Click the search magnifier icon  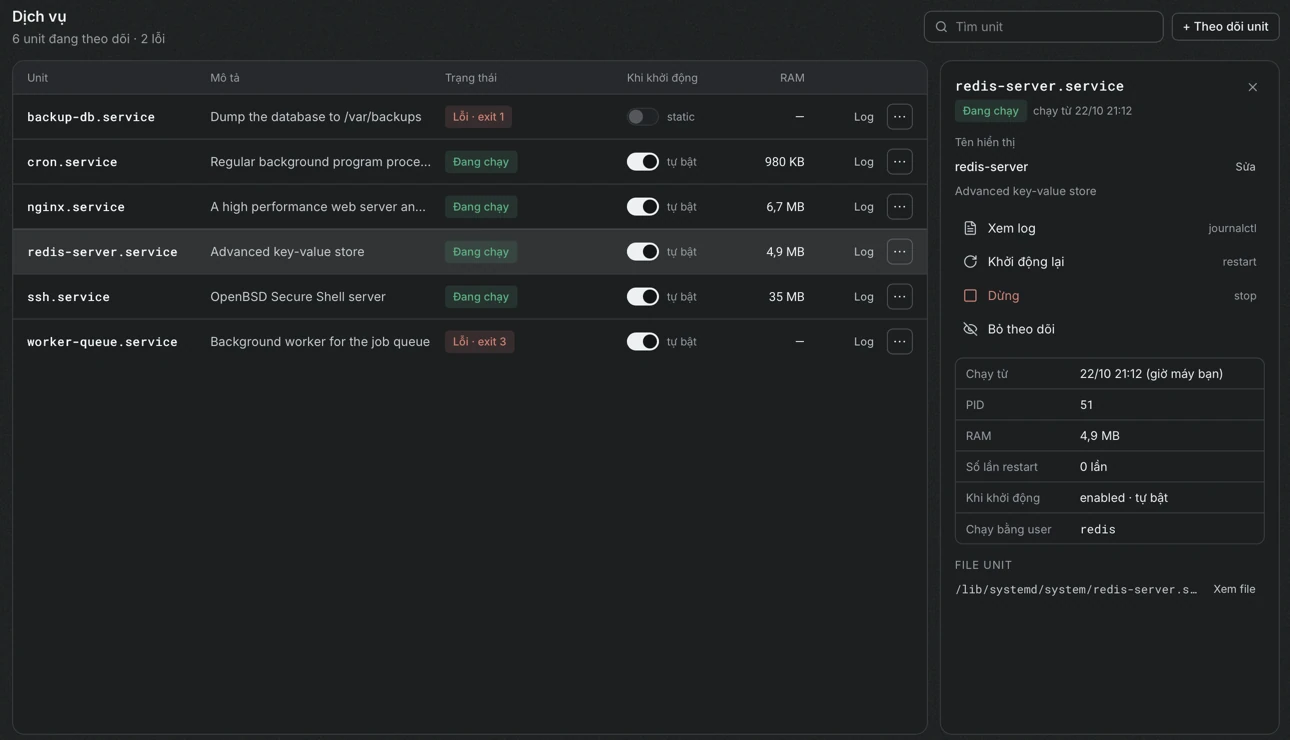[941, 27]
